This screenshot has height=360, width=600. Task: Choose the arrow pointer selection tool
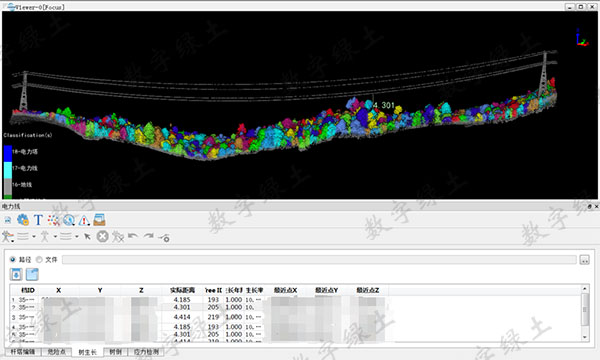[x=88, y=237]
